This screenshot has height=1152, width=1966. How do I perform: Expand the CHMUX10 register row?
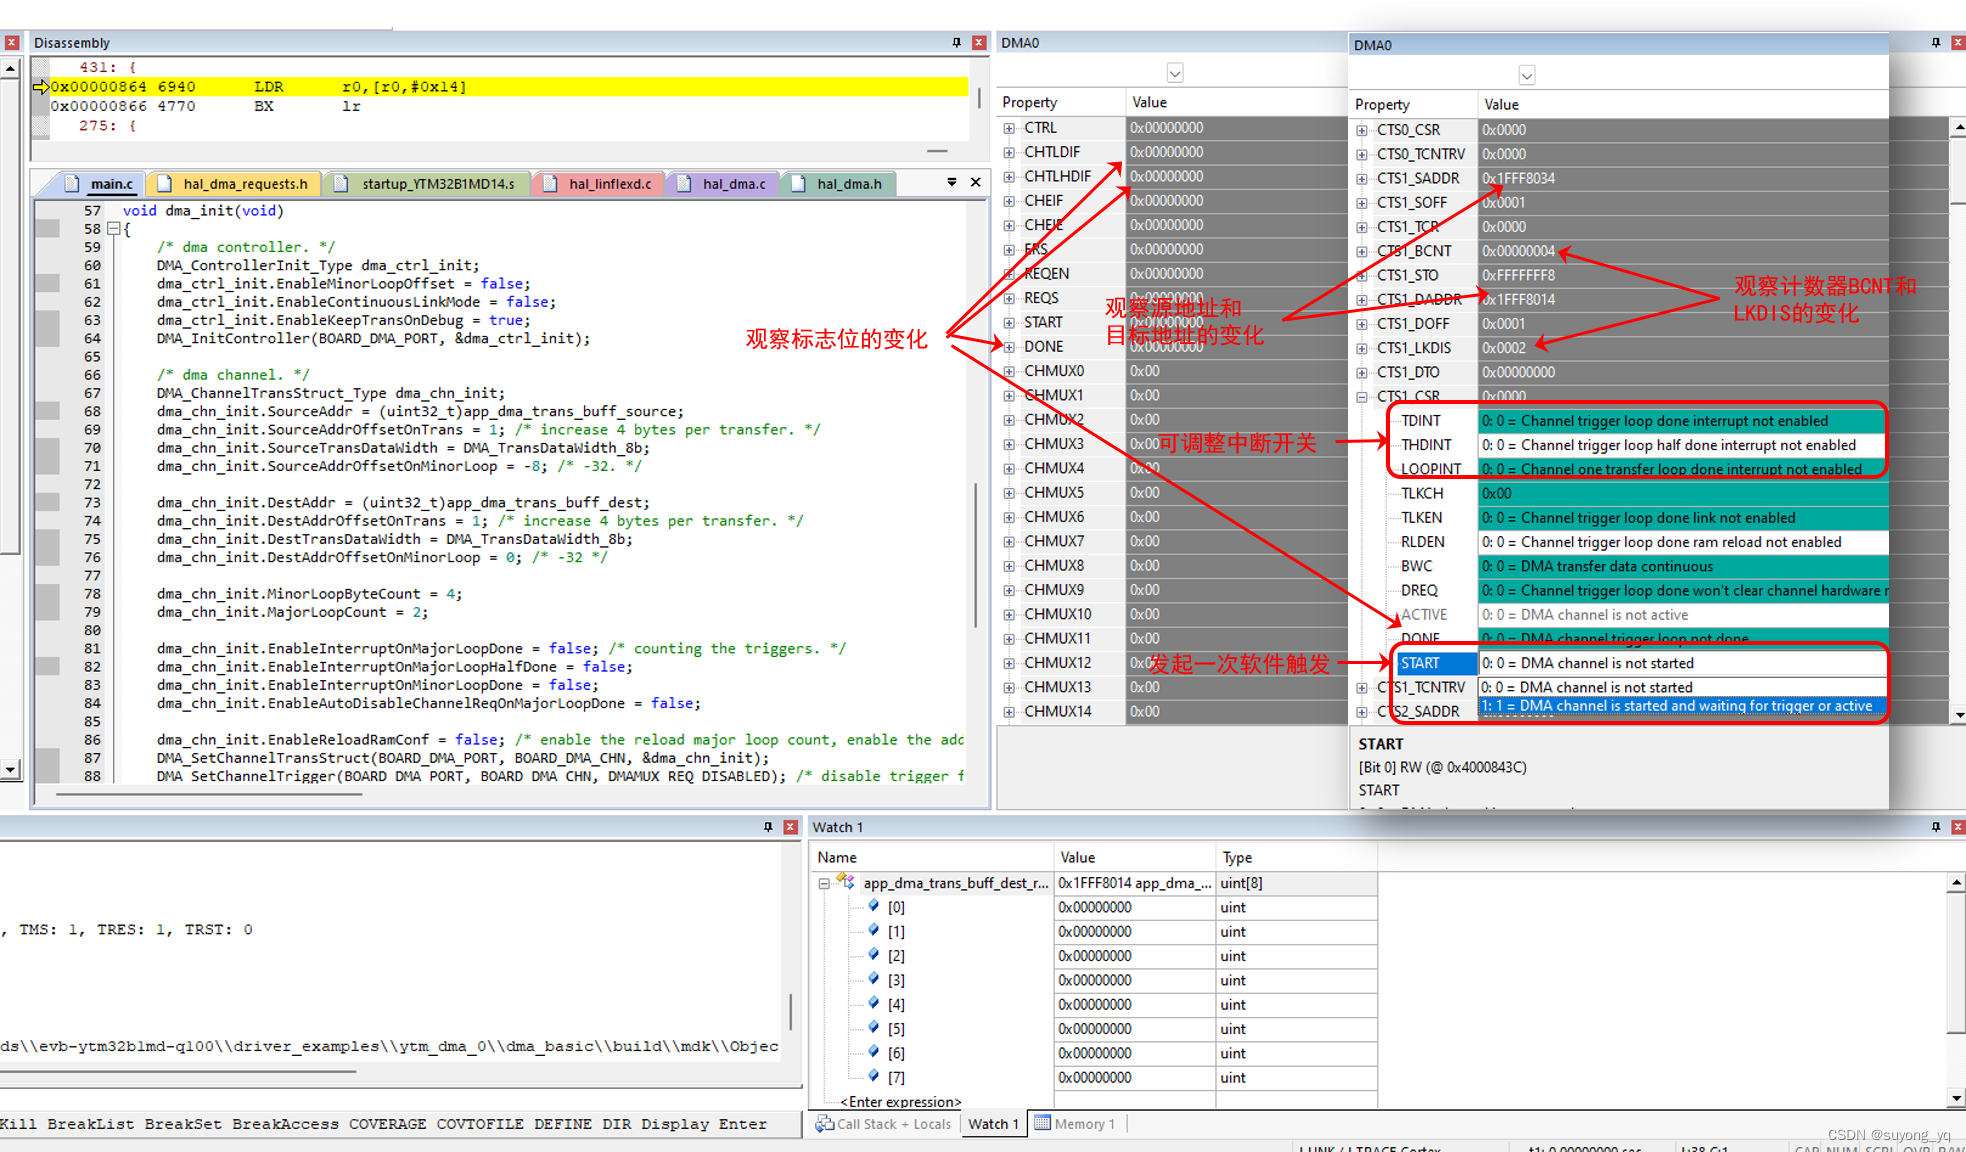1009,614
